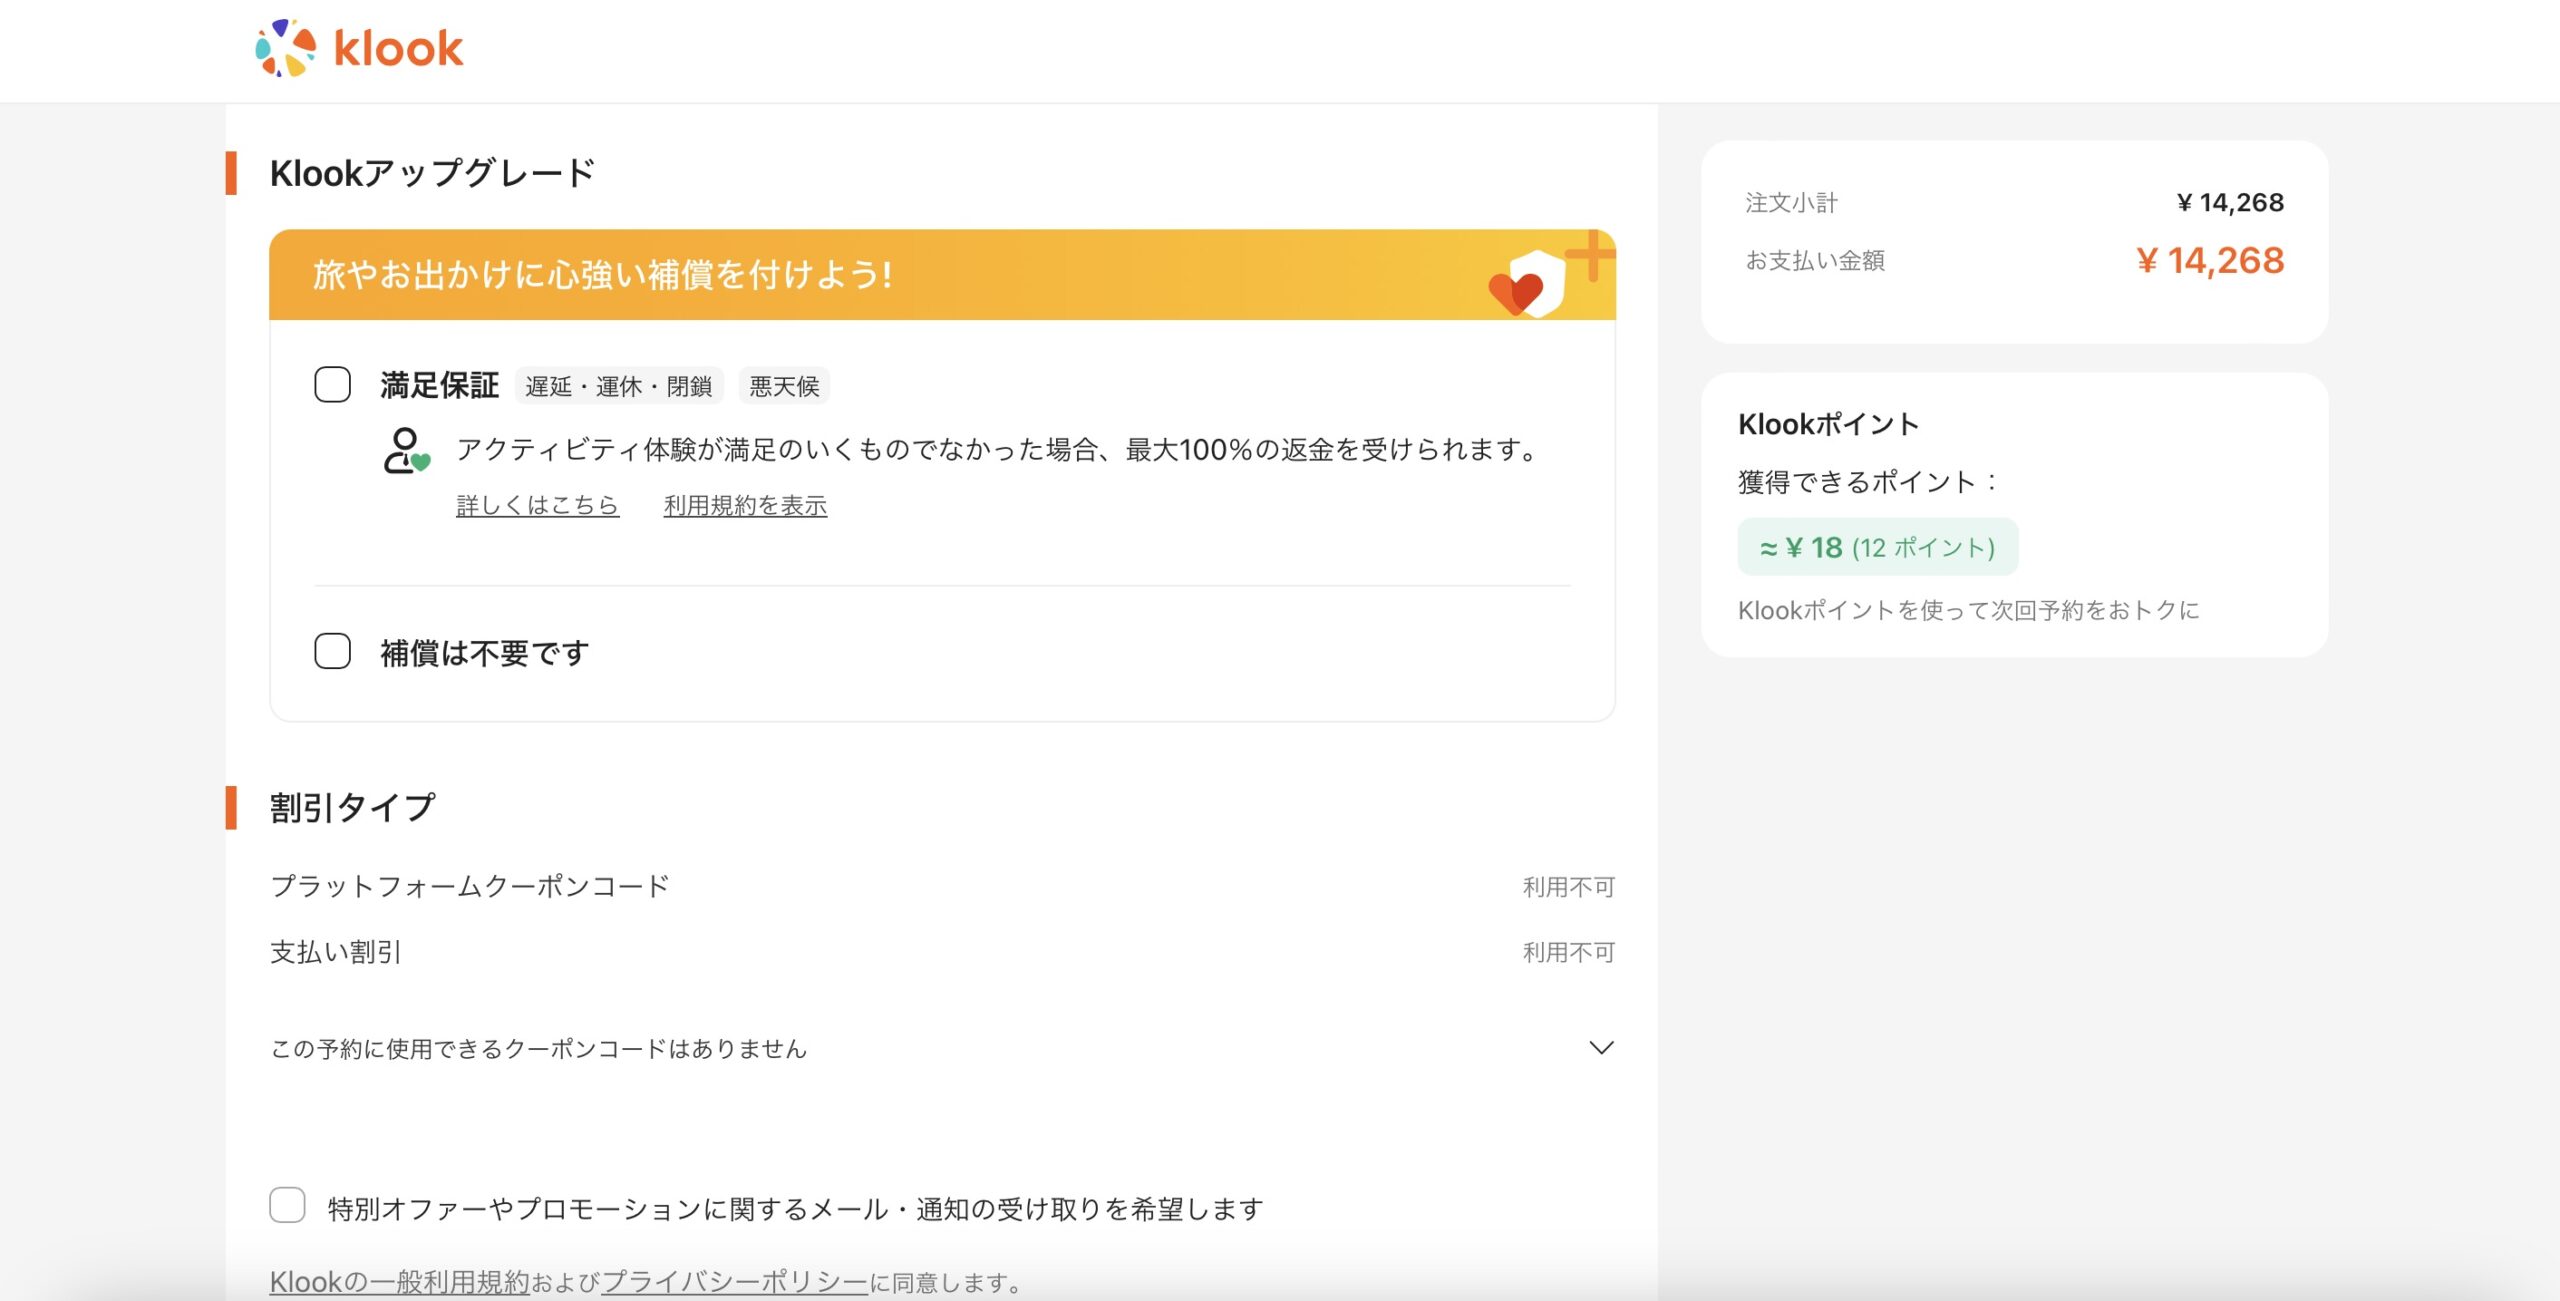This screenshot has height=1301, width=2560.
Task: Open the 詳しくはこちら link
Action: (x=538, y=506)
